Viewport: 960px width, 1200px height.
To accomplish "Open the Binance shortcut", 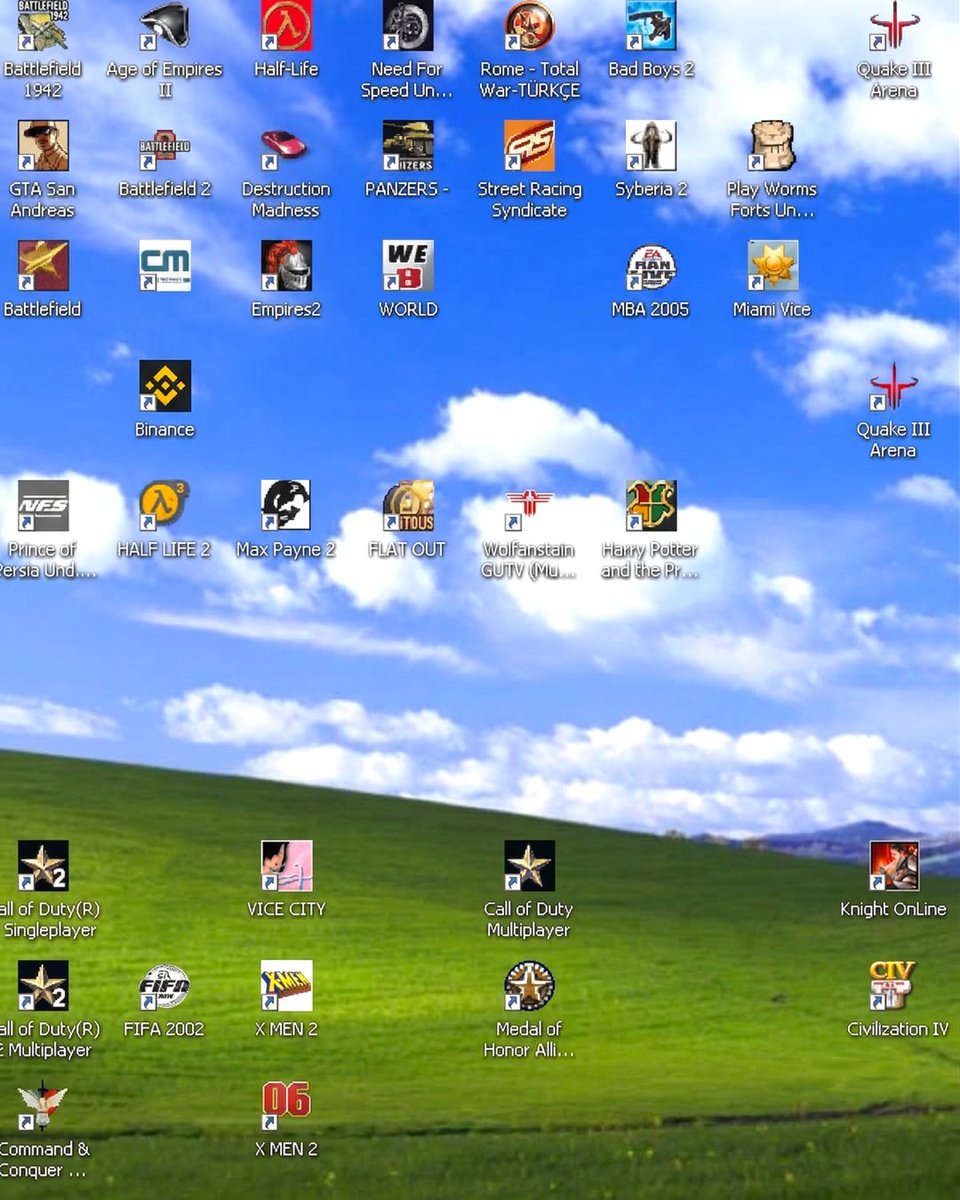I will [165, 386].
